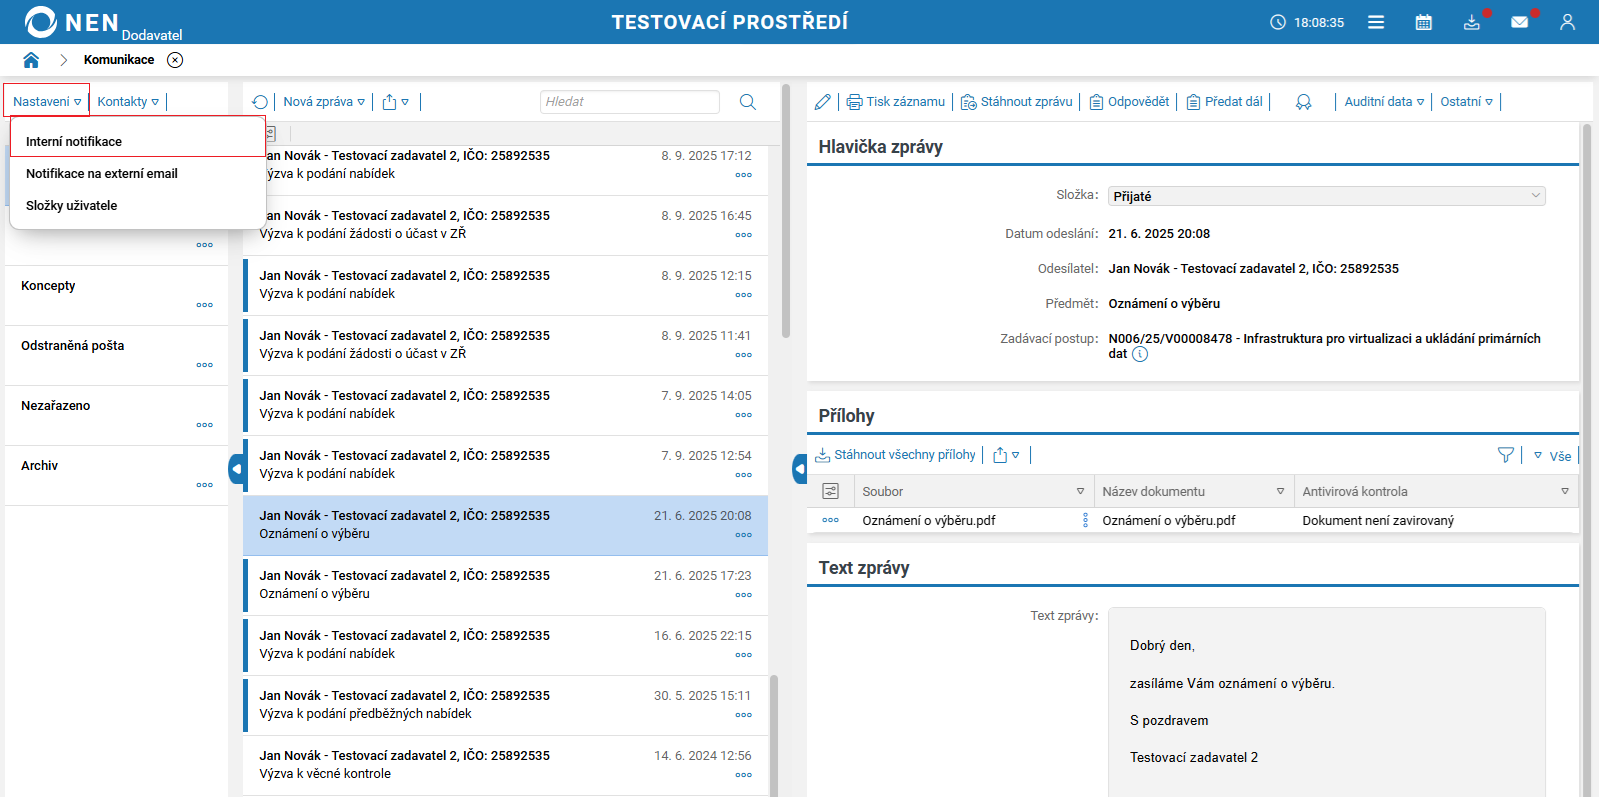Open dots menu for Archiv folder

pyautogui.click(x=205, y=485)
